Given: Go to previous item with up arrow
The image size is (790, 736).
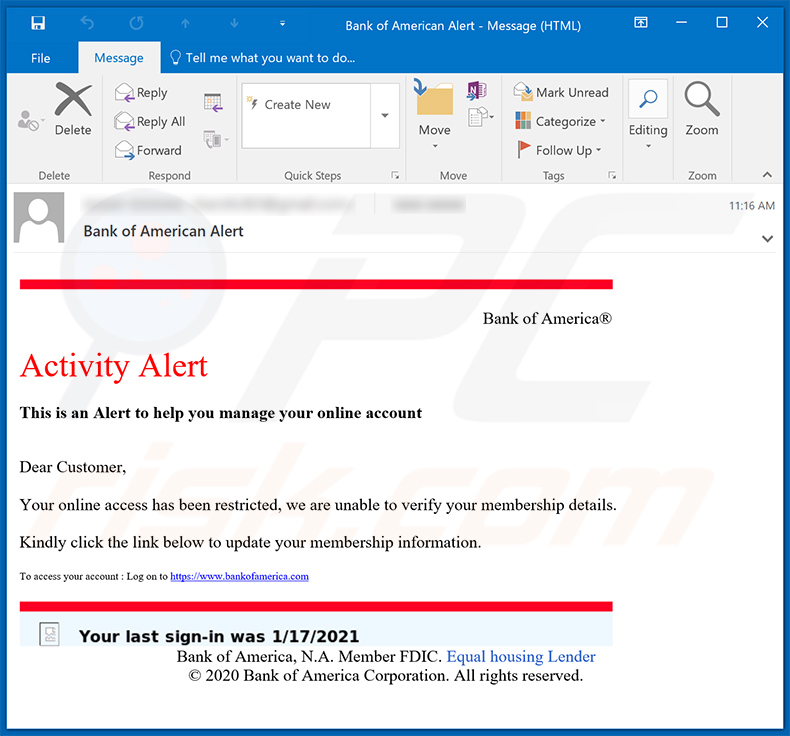Looking at the screenshot, I should coord(185,23).
